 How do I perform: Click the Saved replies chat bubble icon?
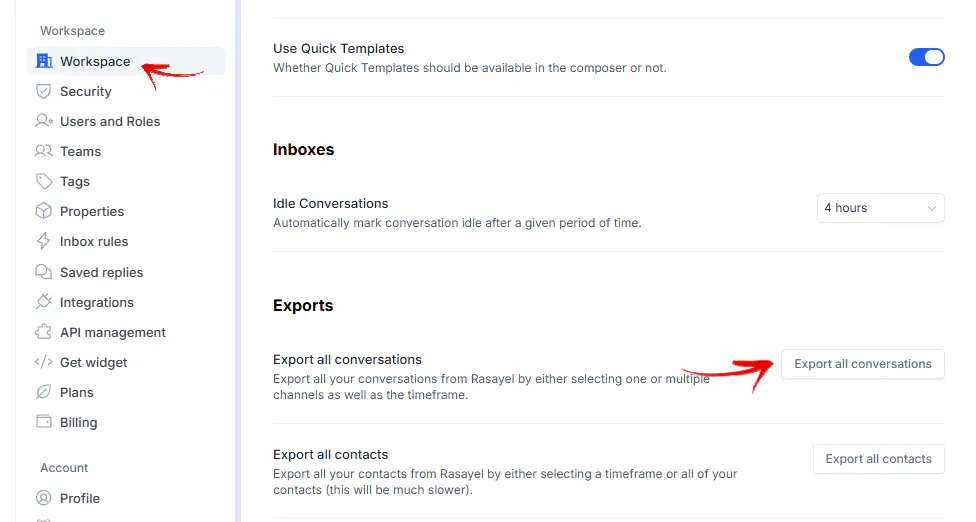point(44,272)
